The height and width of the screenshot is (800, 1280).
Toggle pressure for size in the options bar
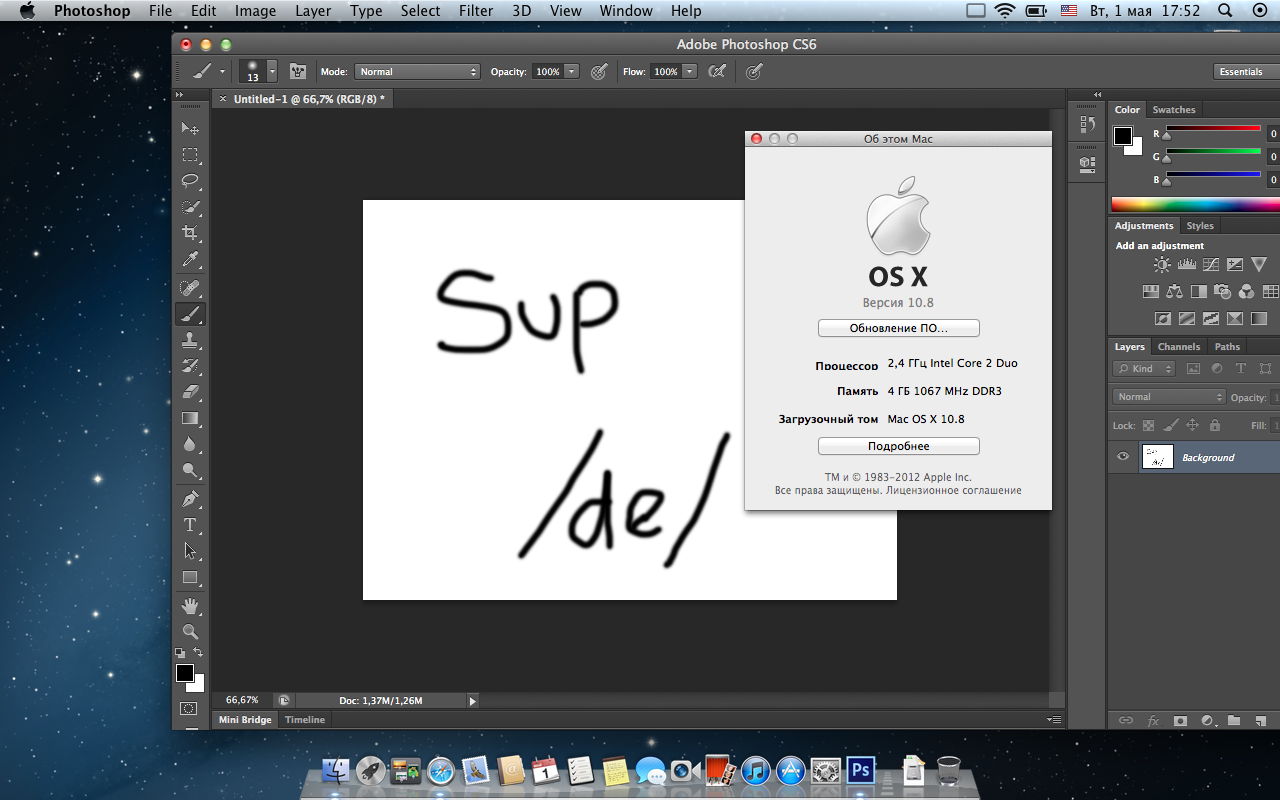pos(754,72)
